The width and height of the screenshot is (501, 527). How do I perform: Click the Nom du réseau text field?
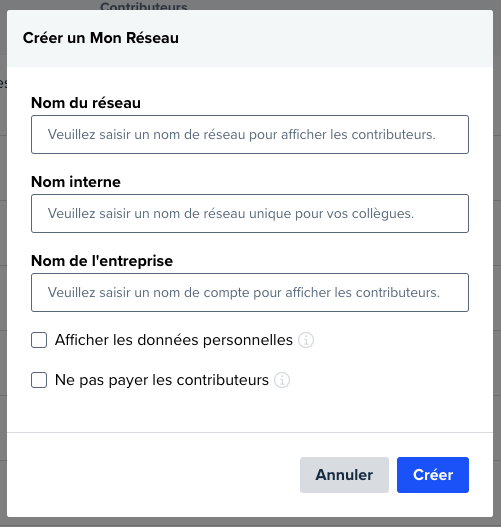point(250,134)
